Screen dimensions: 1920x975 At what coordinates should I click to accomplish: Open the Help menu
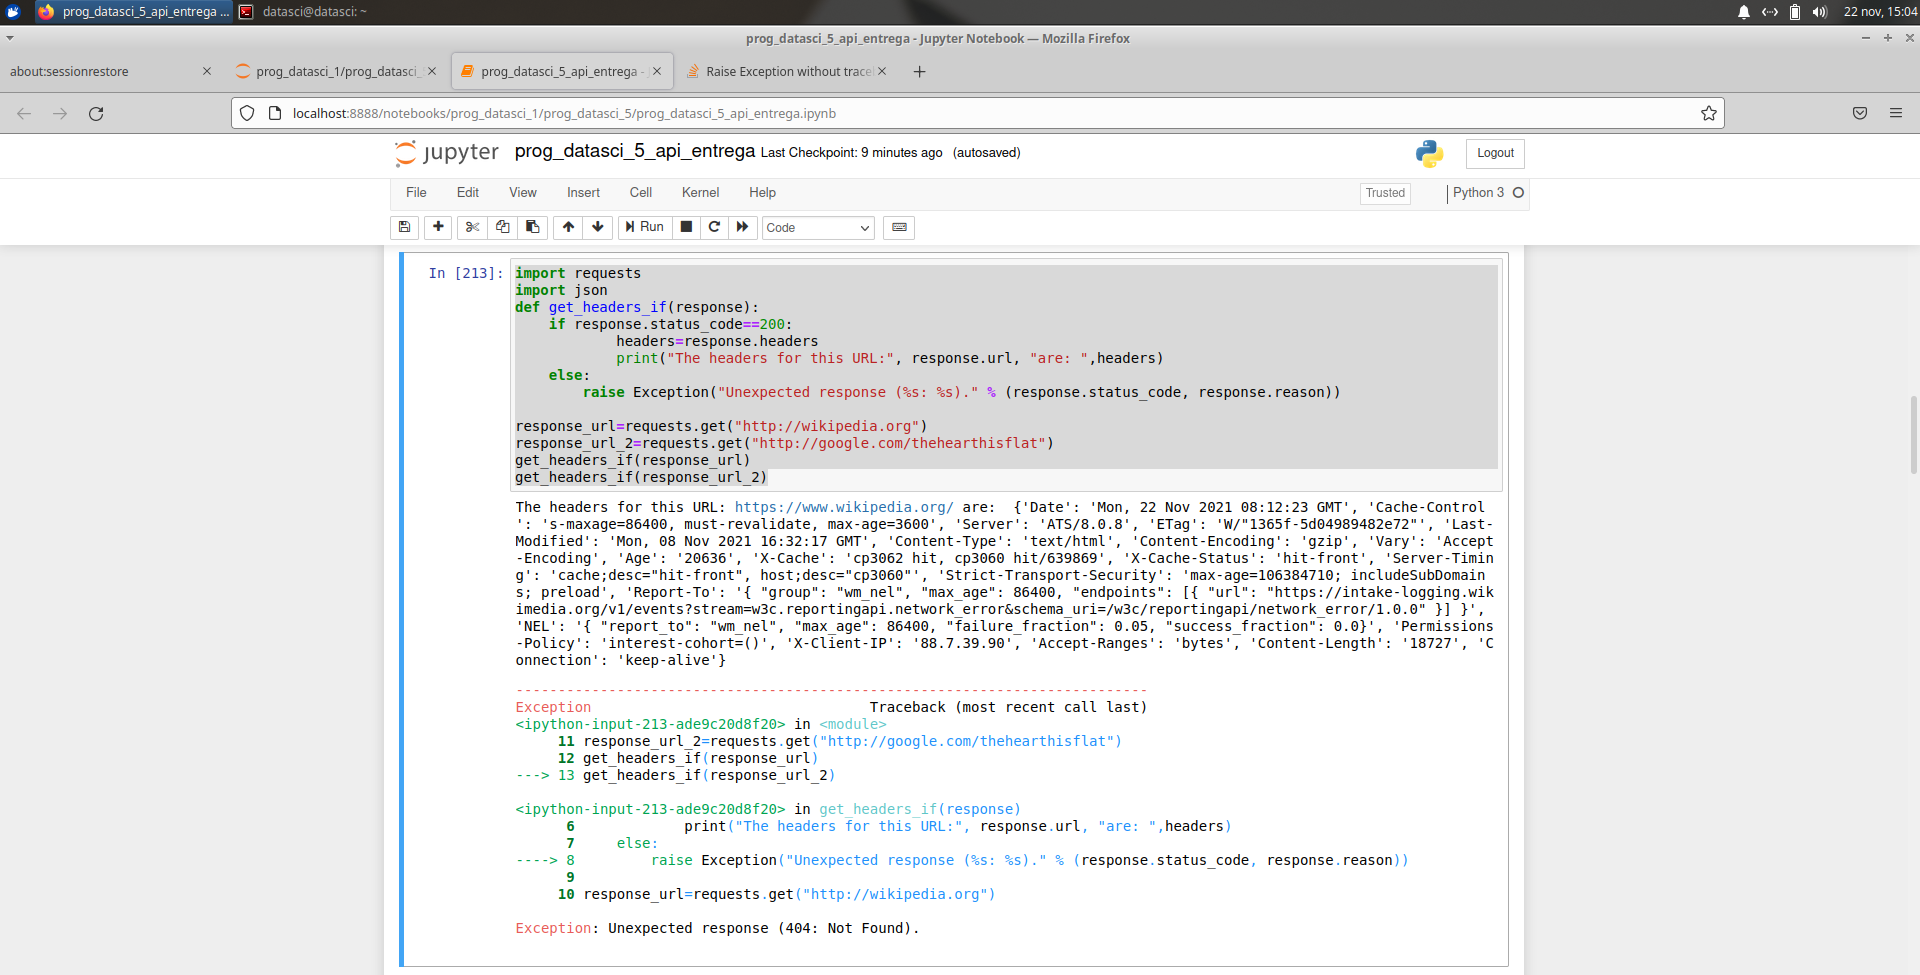click(762, 193)
